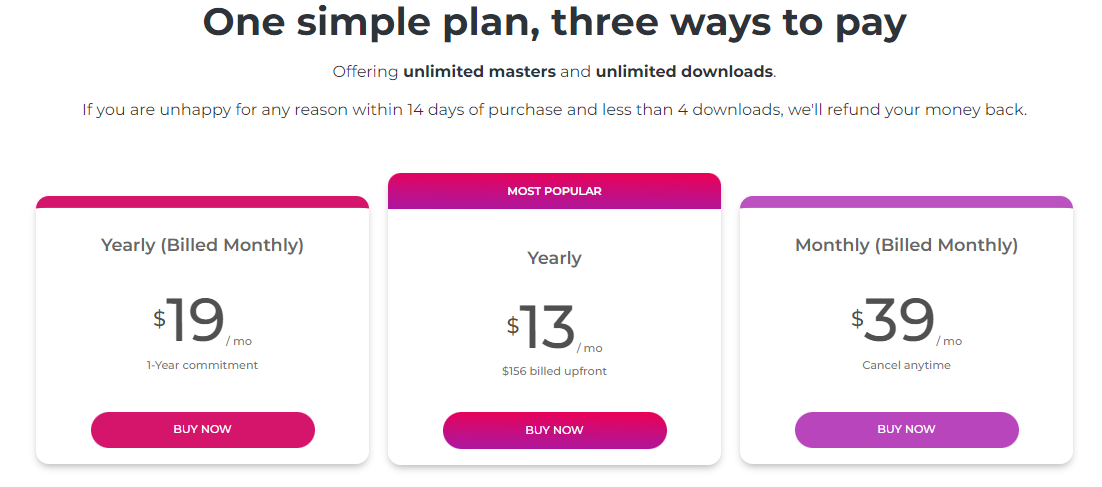Click BUY NOW under the $19 plan
The width and height of the screenshot is (1102, 487).
pyautogui.click(x=202, y=429)
